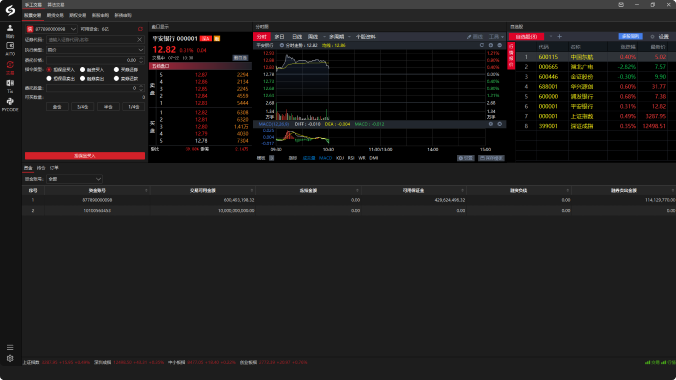Click the red buy submit button
The width and height of the screenshot is (676, 380).
click(85, 156)
